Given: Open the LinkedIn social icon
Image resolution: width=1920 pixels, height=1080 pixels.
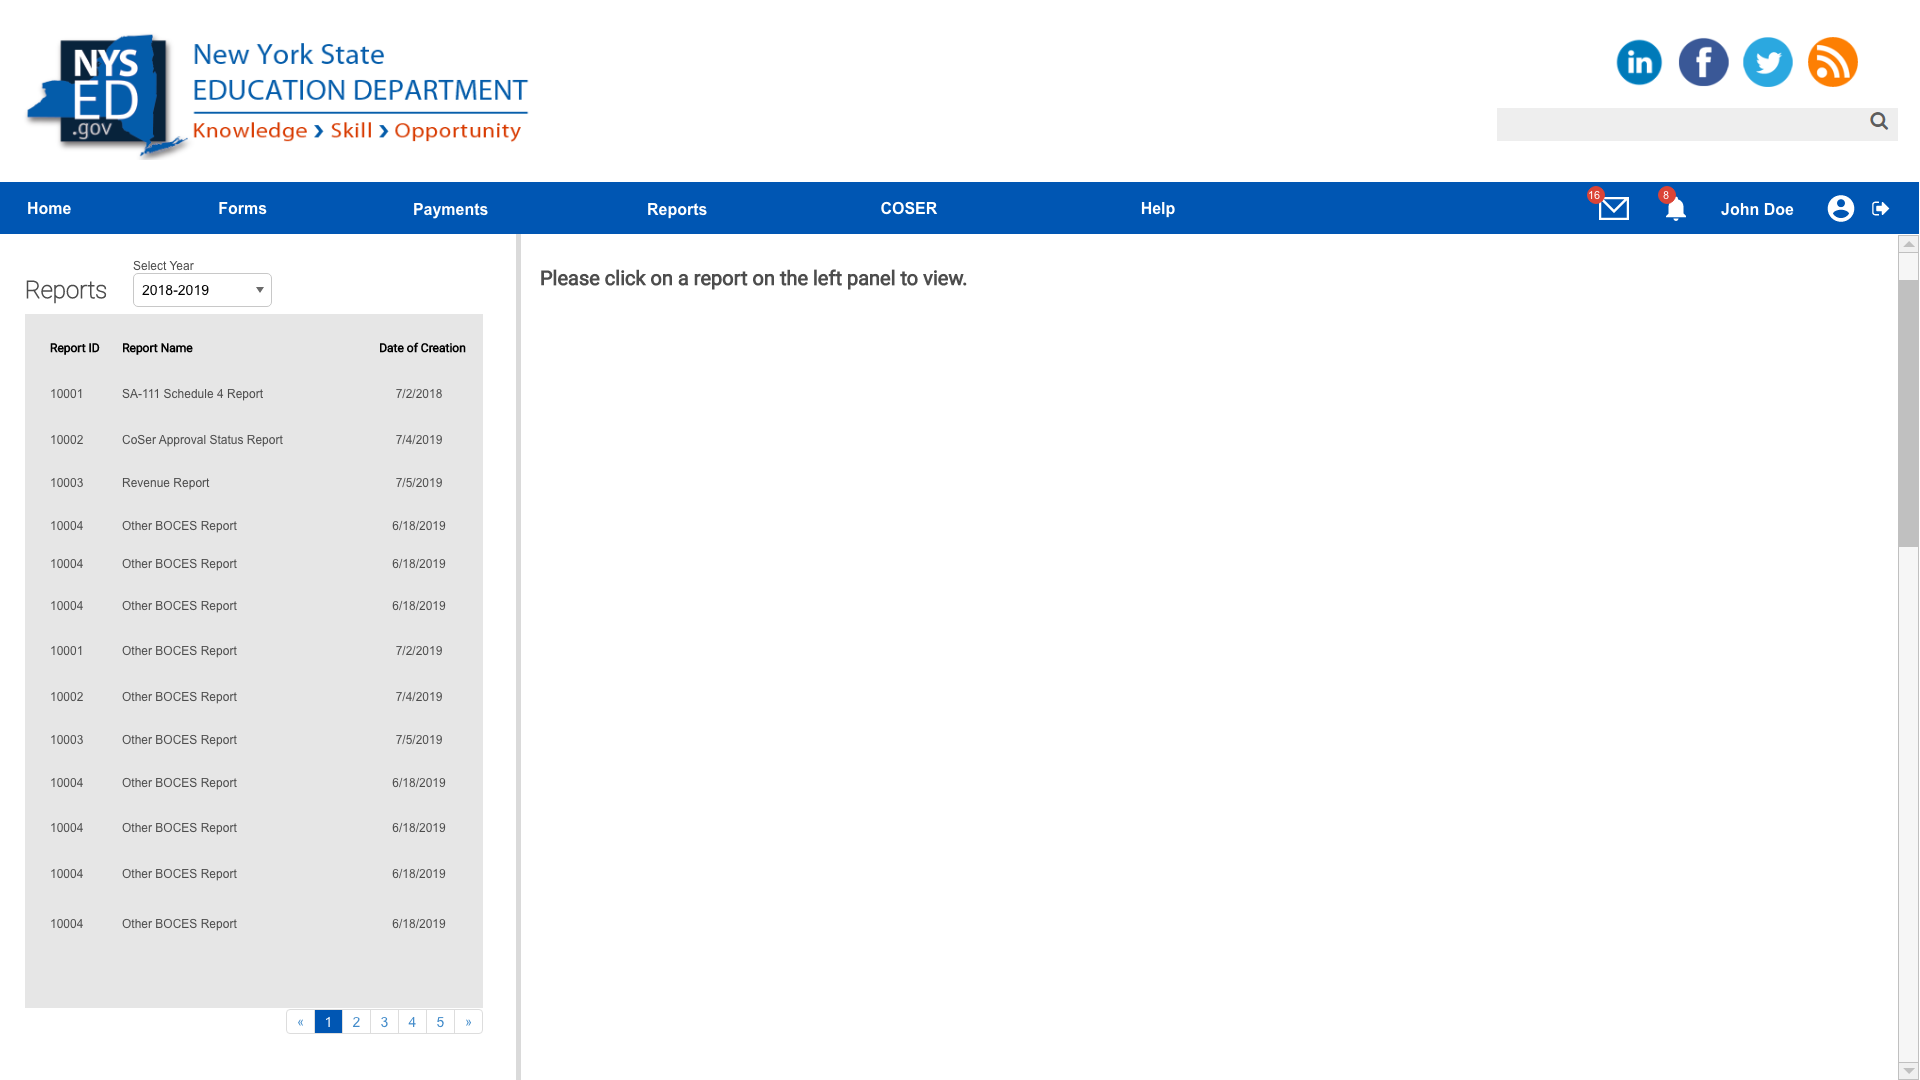Looking at the screenshot, I should 1638,62.
